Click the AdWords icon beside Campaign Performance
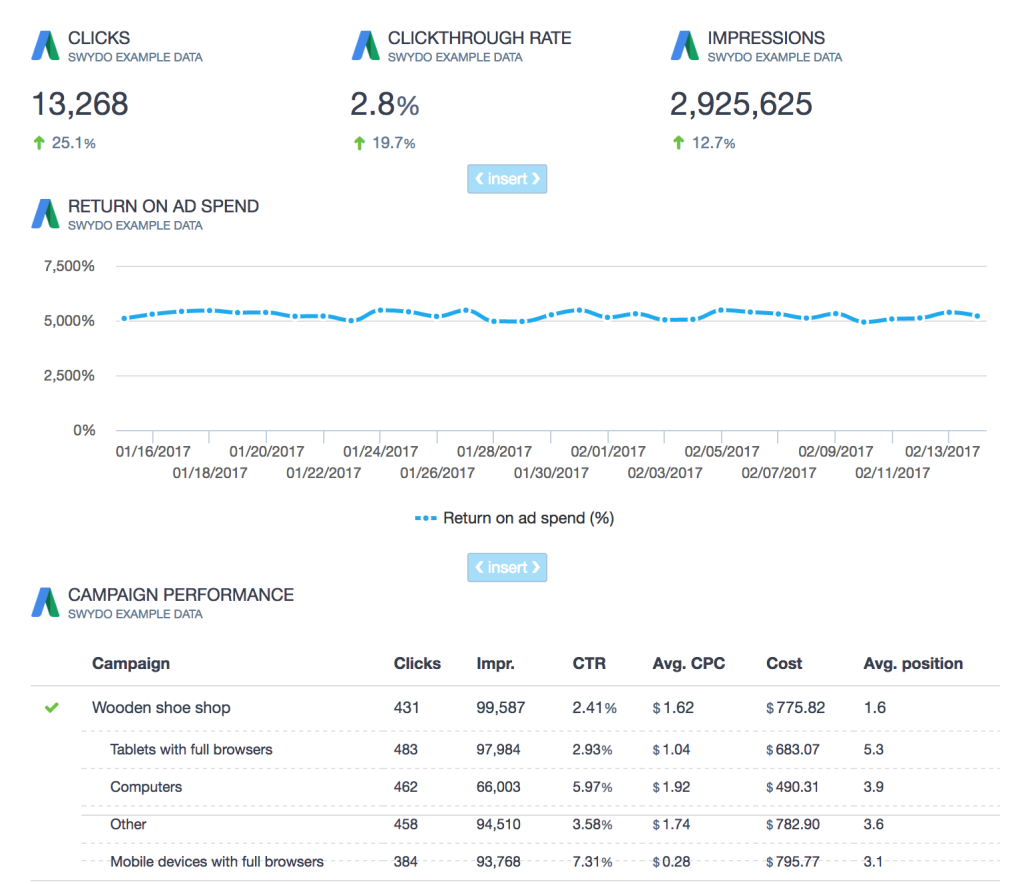Screen dimensions: 1024x884 tap(46, 602)
